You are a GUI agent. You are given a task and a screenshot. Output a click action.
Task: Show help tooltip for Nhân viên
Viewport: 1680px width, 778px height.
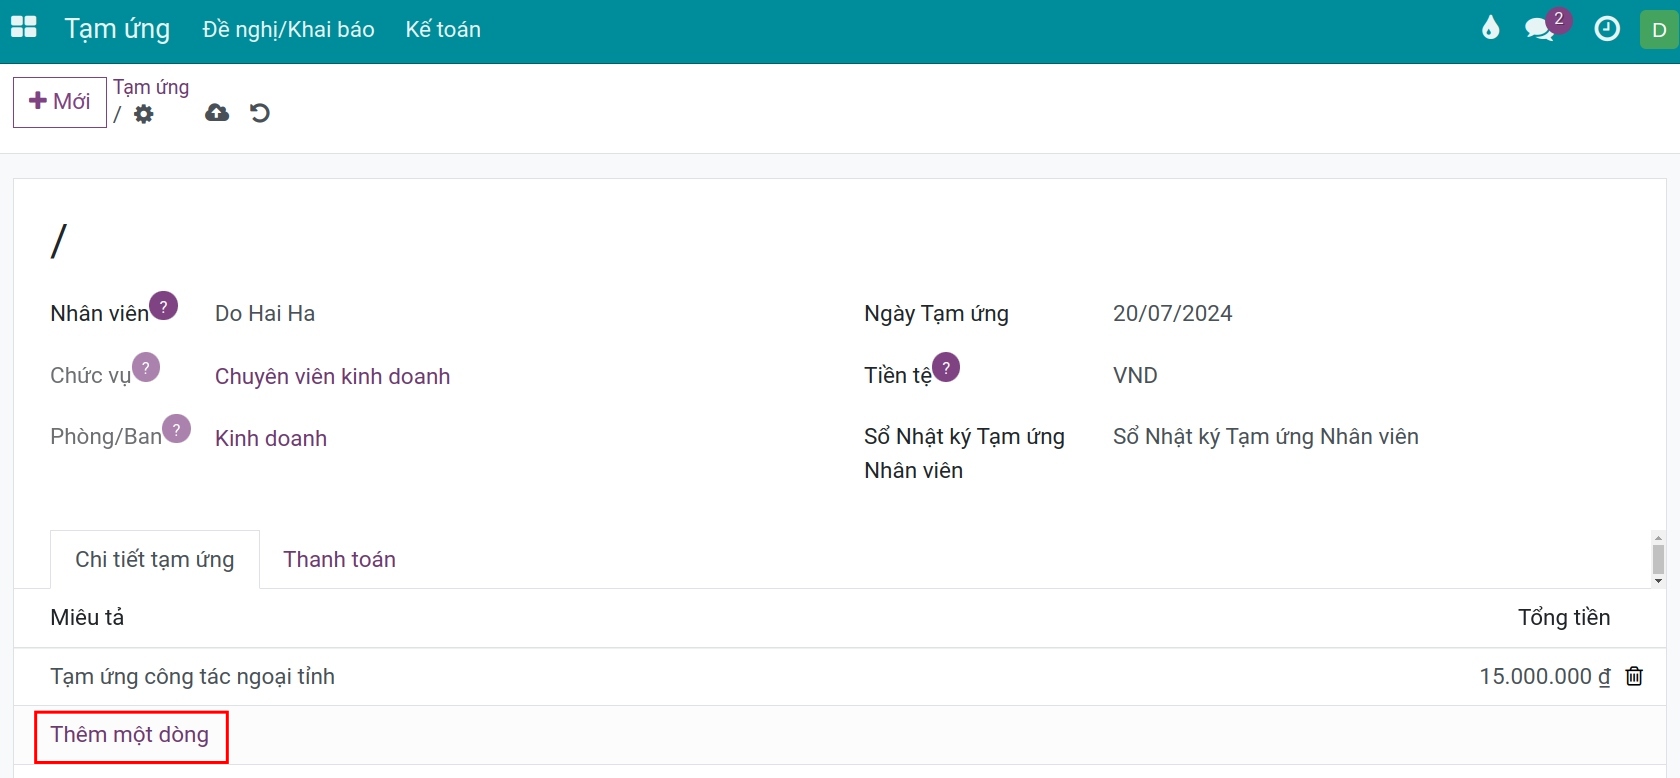(x=164, y=305)
